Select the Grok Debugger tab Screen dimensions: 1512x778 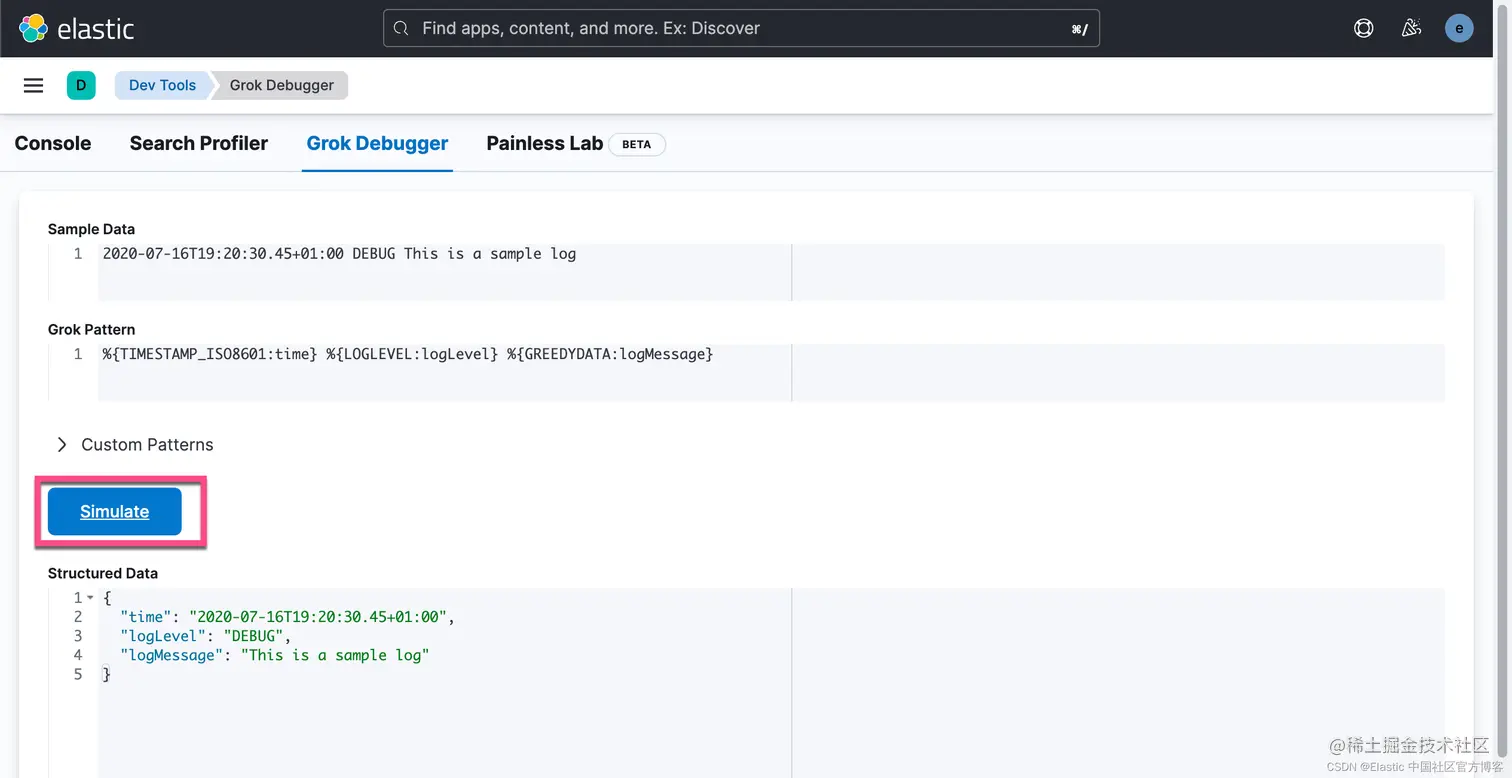point(377,143)
